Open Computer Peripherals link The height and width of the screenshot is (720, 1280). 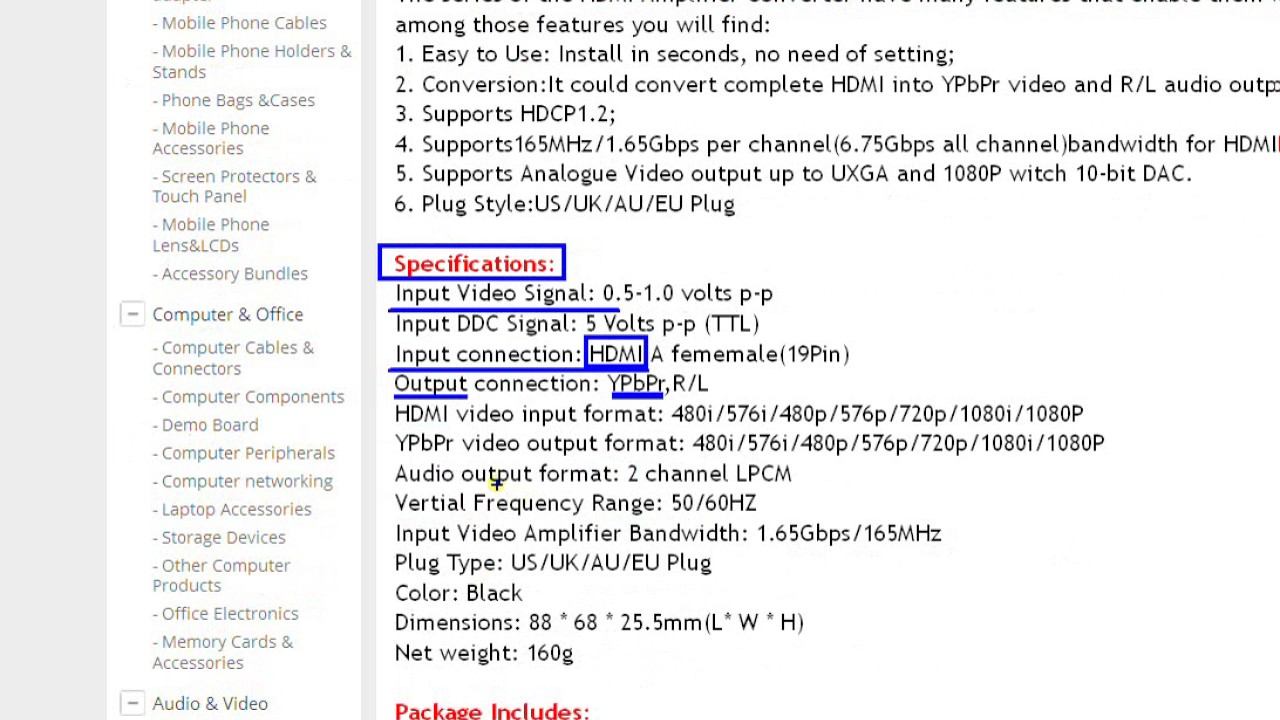pos(244,453)
